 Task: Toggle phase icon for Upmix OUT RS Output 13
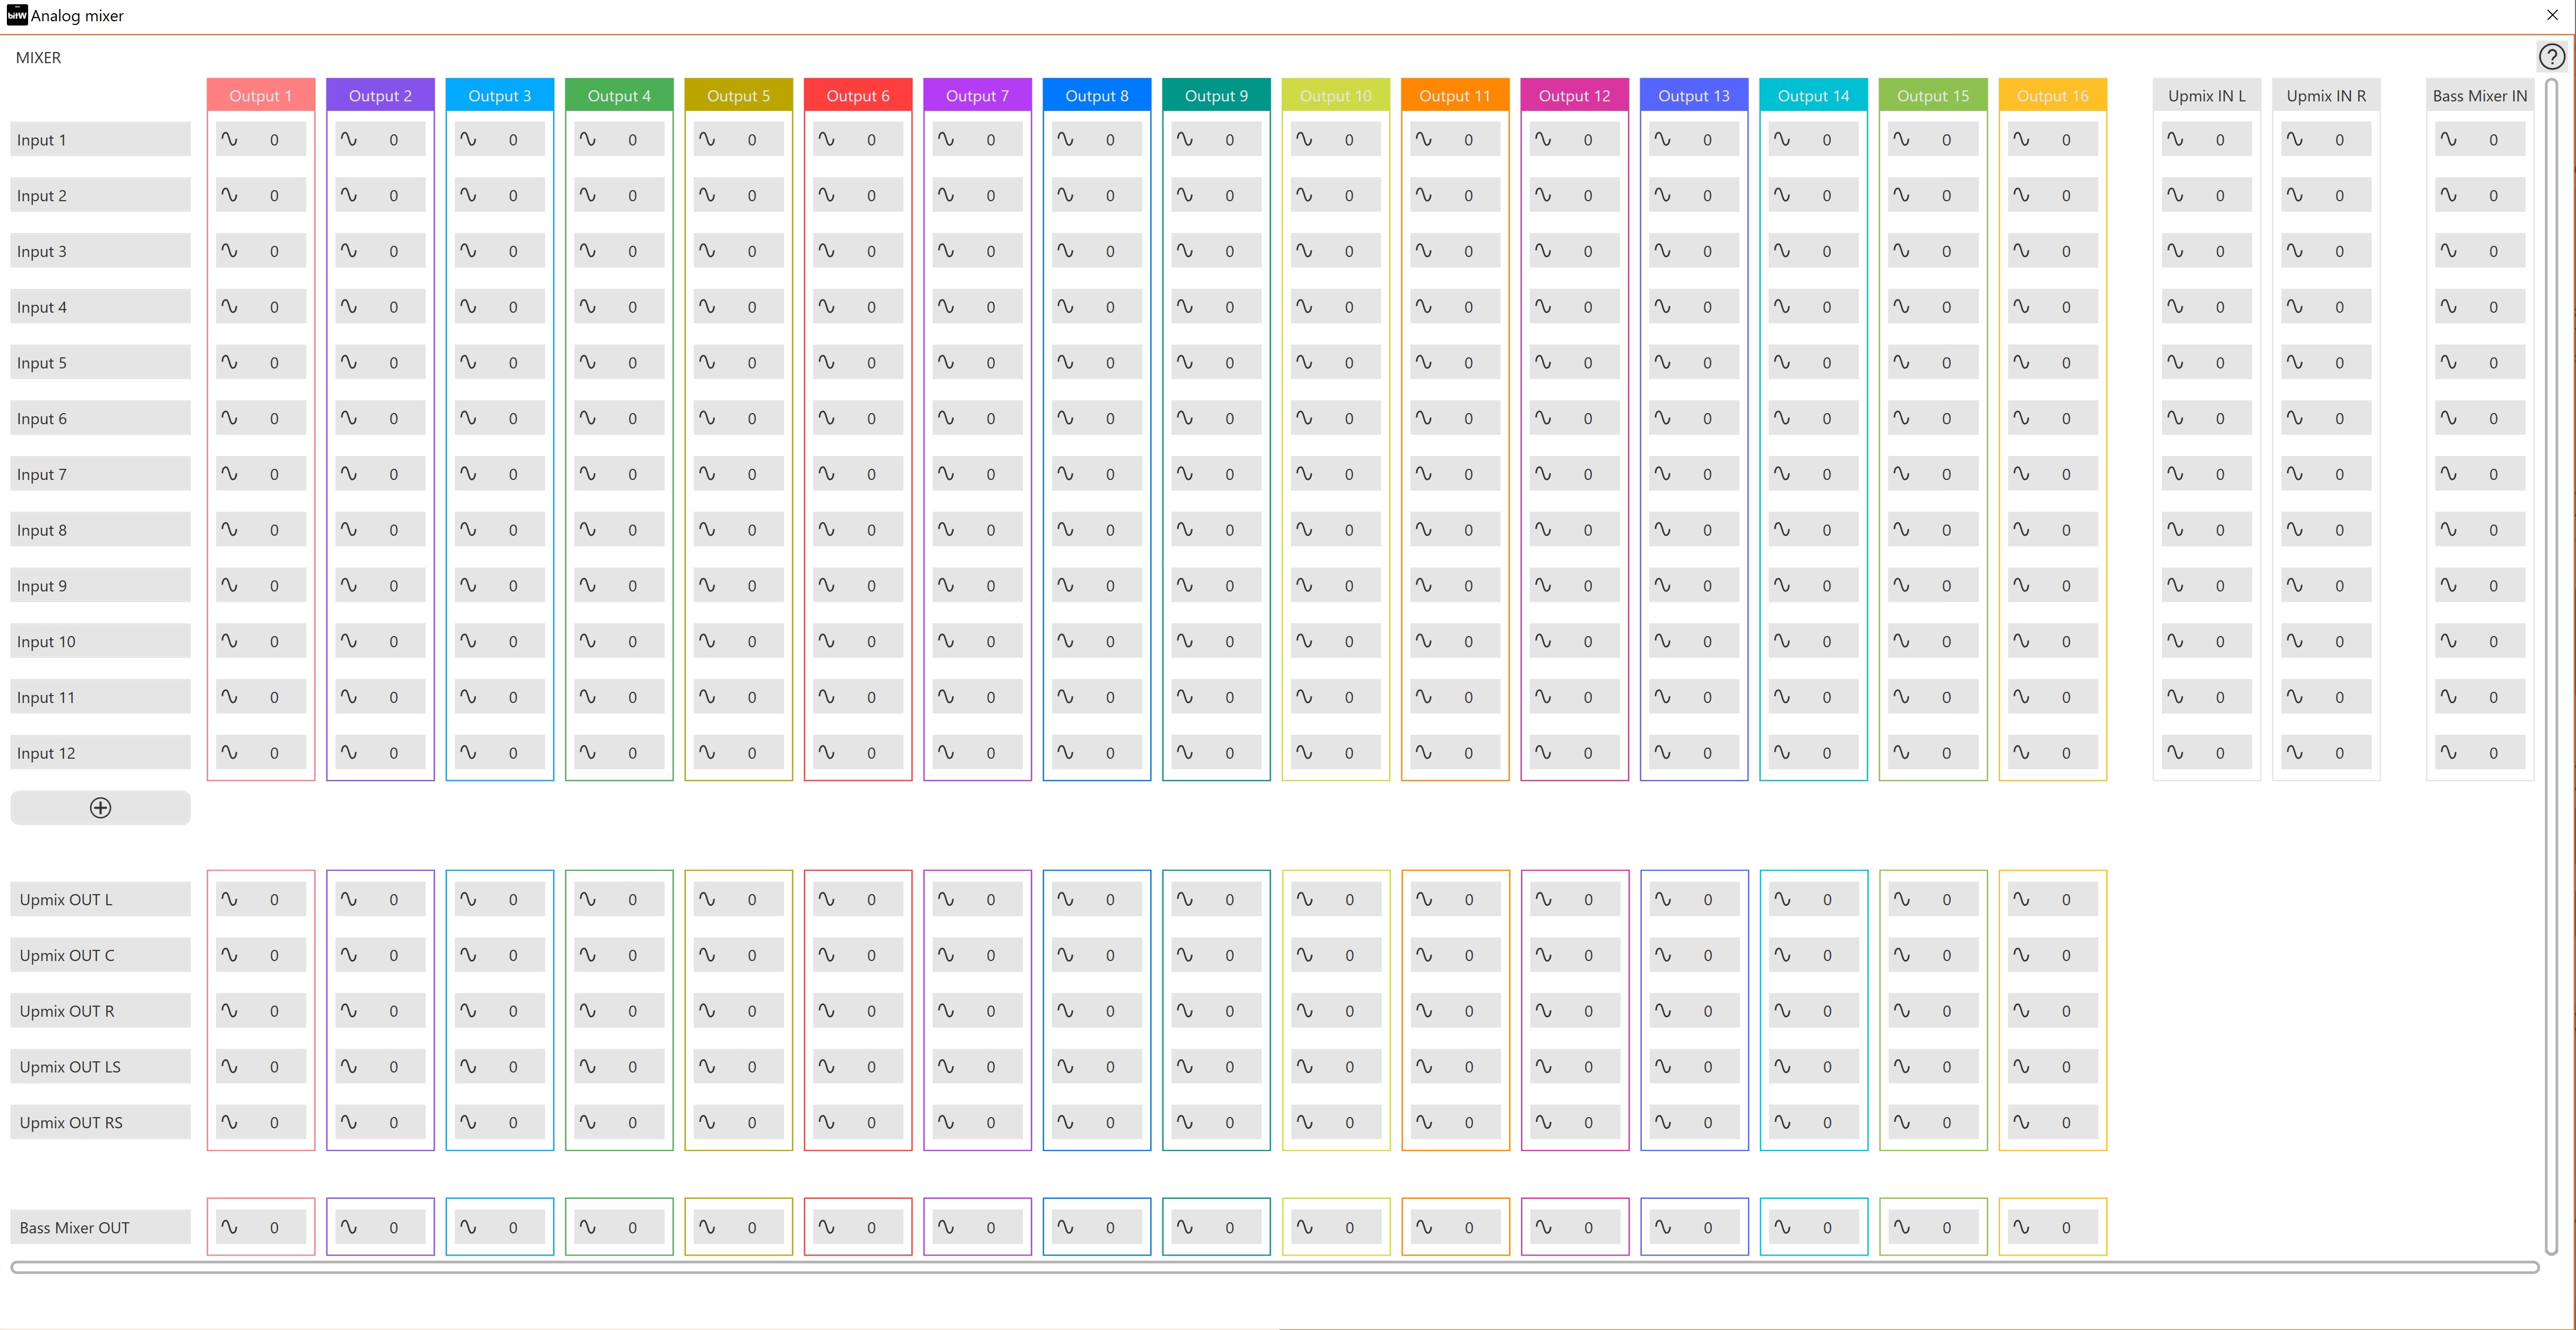click(x=1662, y=1122)
